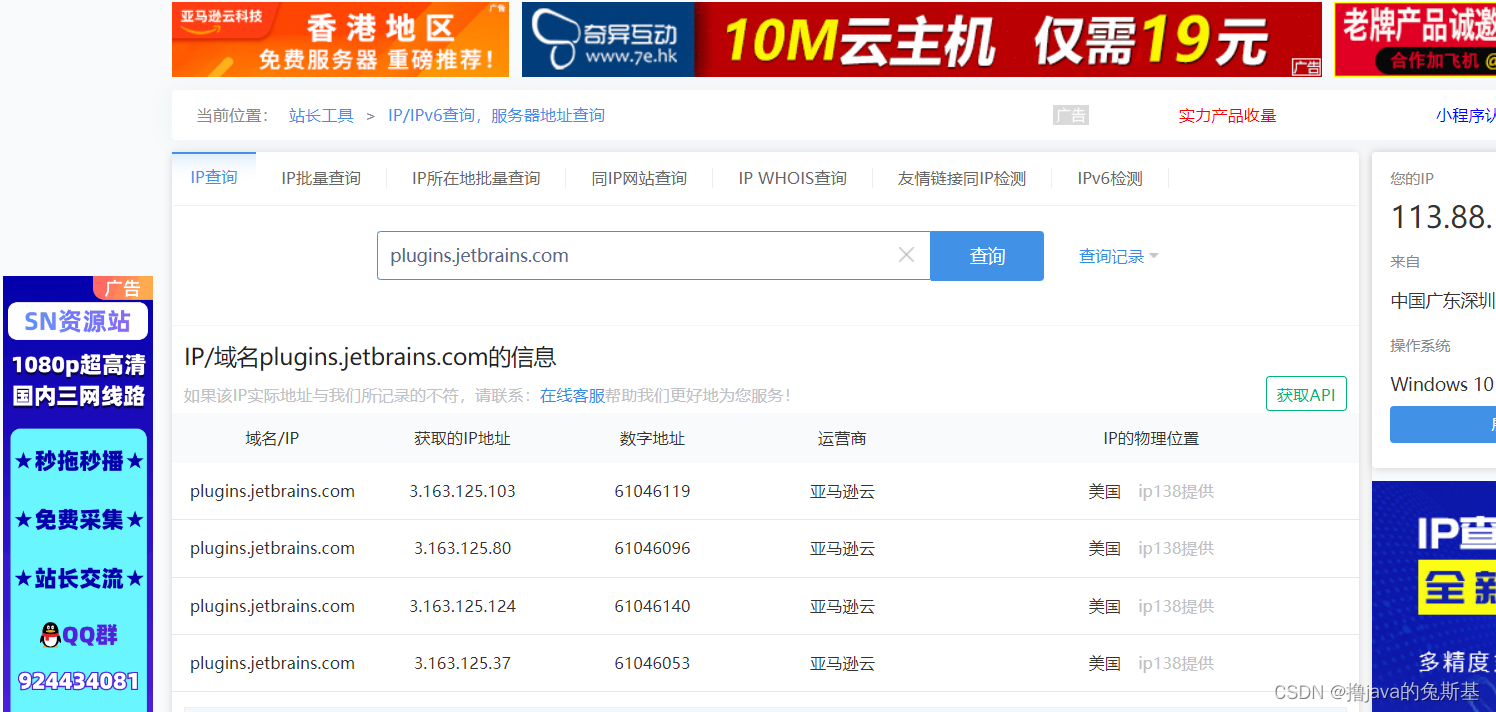Click IP address 3.163.125.80

point(462,548)
